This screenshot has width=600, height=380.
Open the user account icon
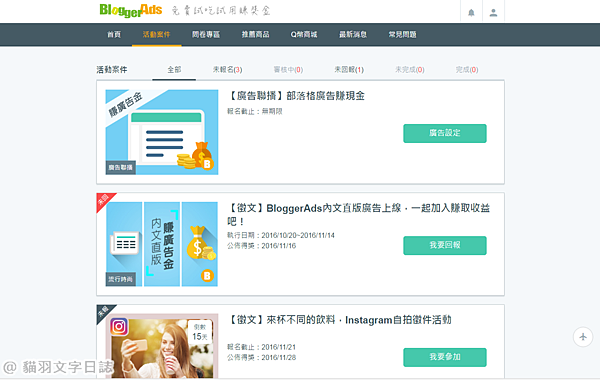point(493,13)
